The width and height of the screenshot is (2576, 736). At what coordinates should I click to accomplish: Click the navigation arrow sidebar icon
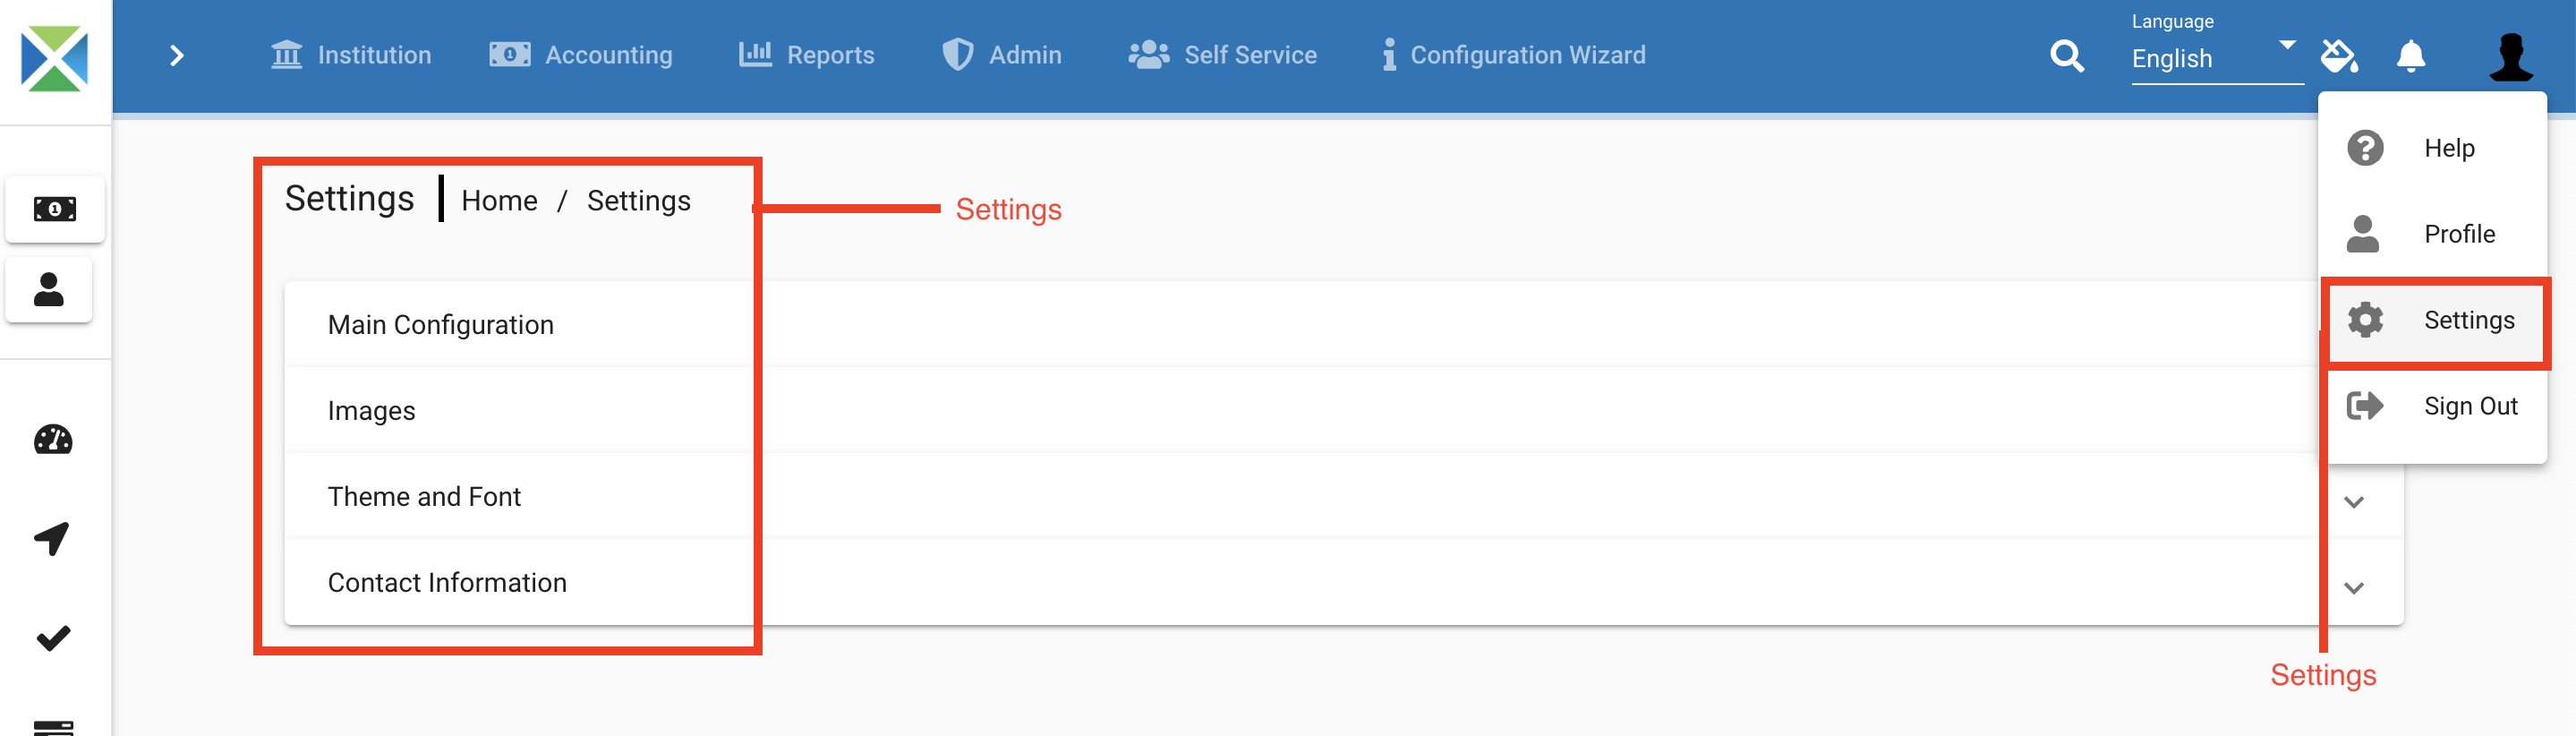tap(52, 538)
